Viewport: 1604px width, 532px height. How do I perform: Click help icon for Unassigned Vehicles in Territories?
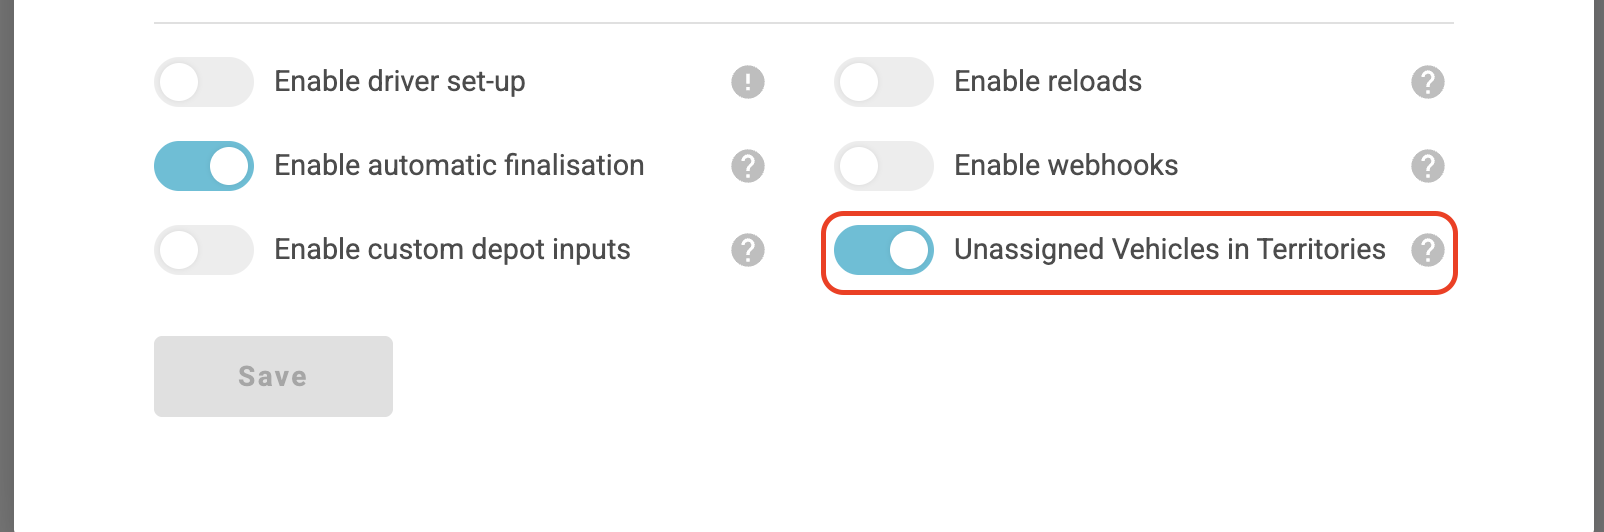pos(1428,250)
